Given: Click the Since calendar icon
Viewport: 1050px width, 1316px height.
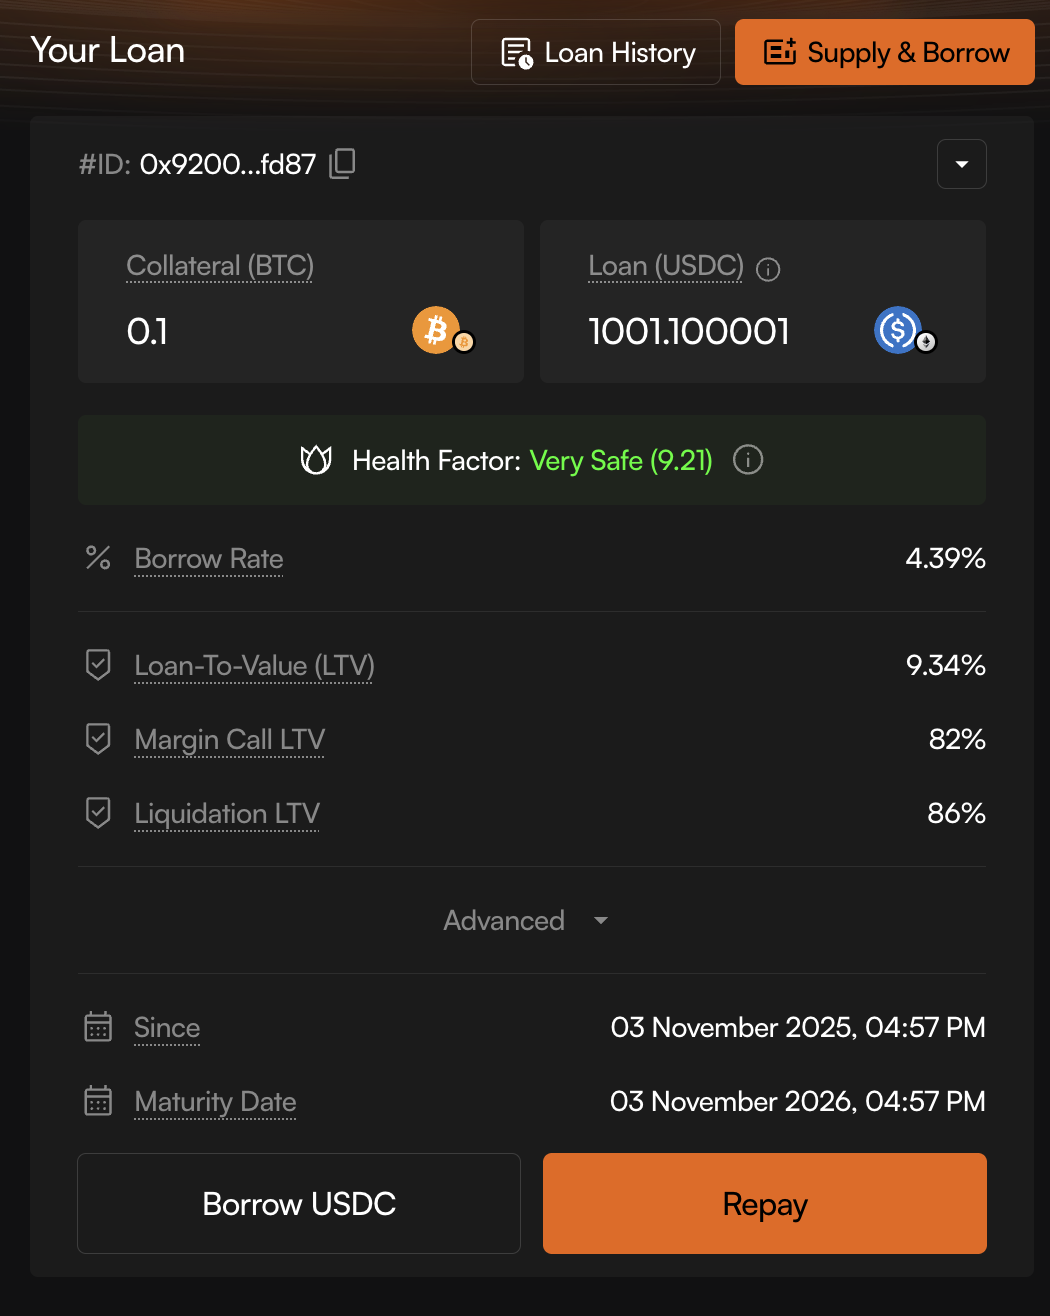Looking at the screenshot, I should (x=98, y=1027).
